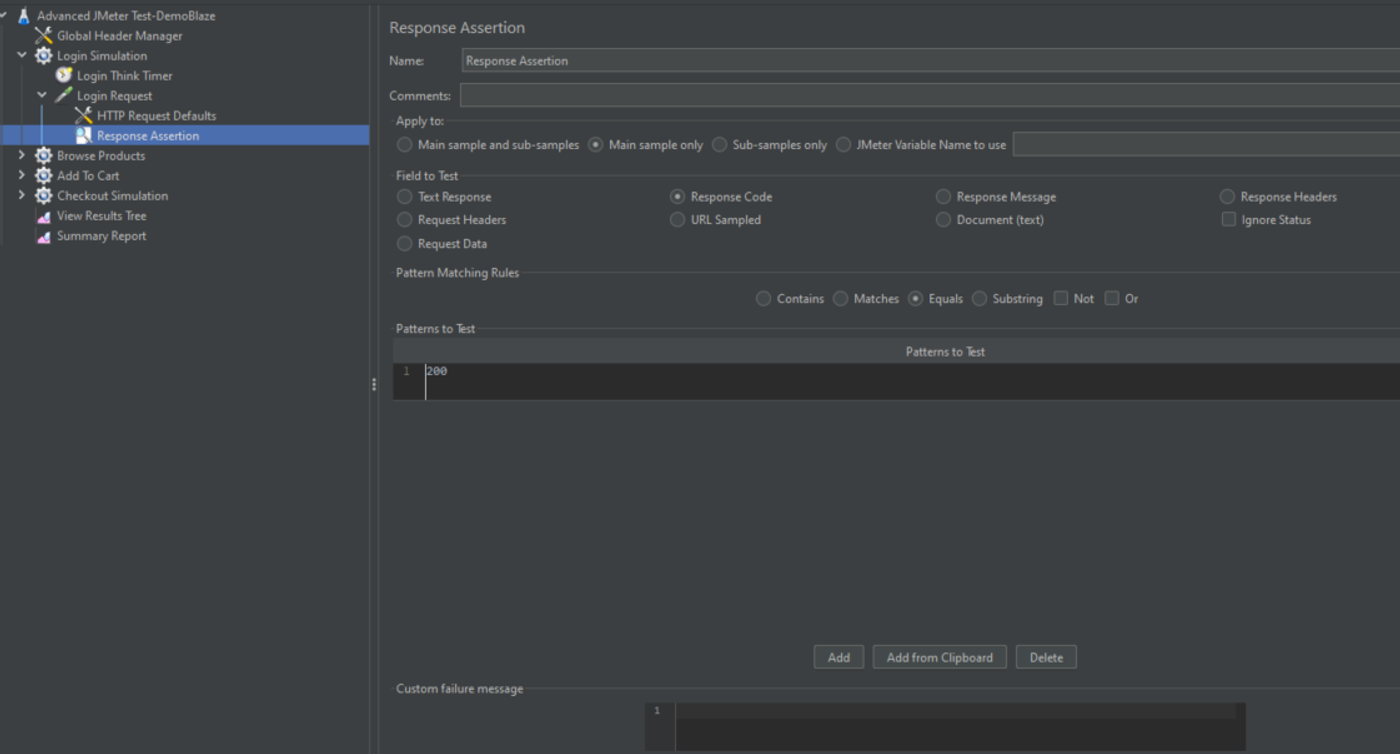The height and width of the screenshot is (754, 1400).
Task: Select the Login Think Timer clock icon
Action: click(64, 76)
